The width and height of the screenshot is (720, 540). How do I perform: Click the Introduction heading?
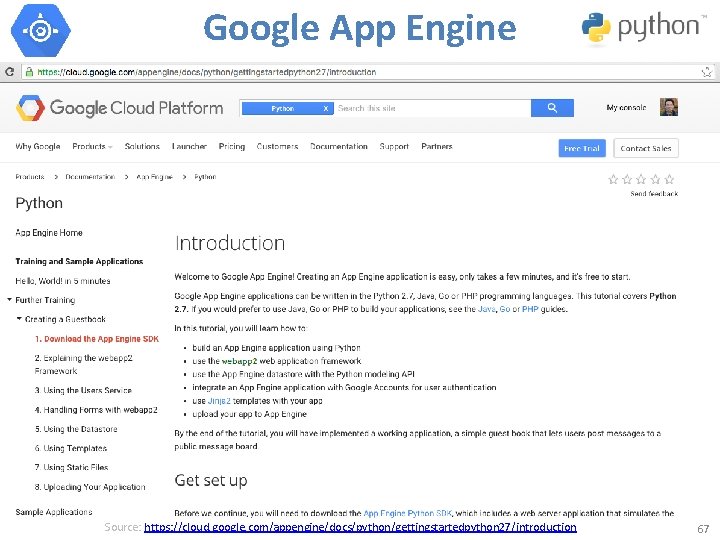click(x=230, y=243)
